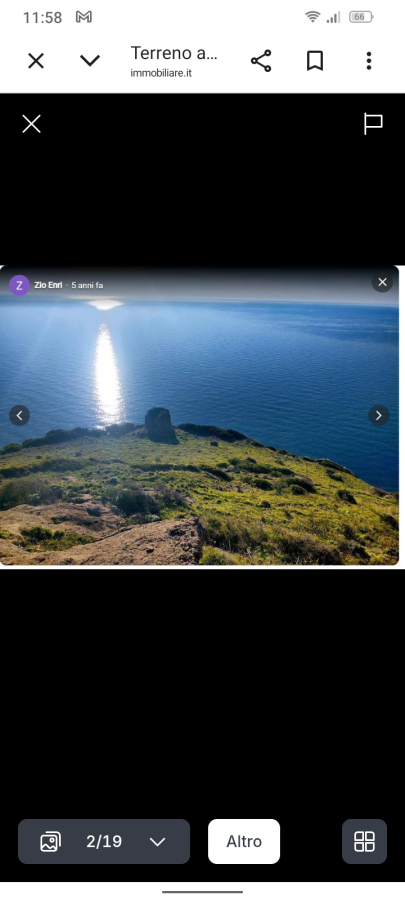Dismiss the Zio Enri photo overlay
The image size is (405, 900).
[x=382, y=282]
